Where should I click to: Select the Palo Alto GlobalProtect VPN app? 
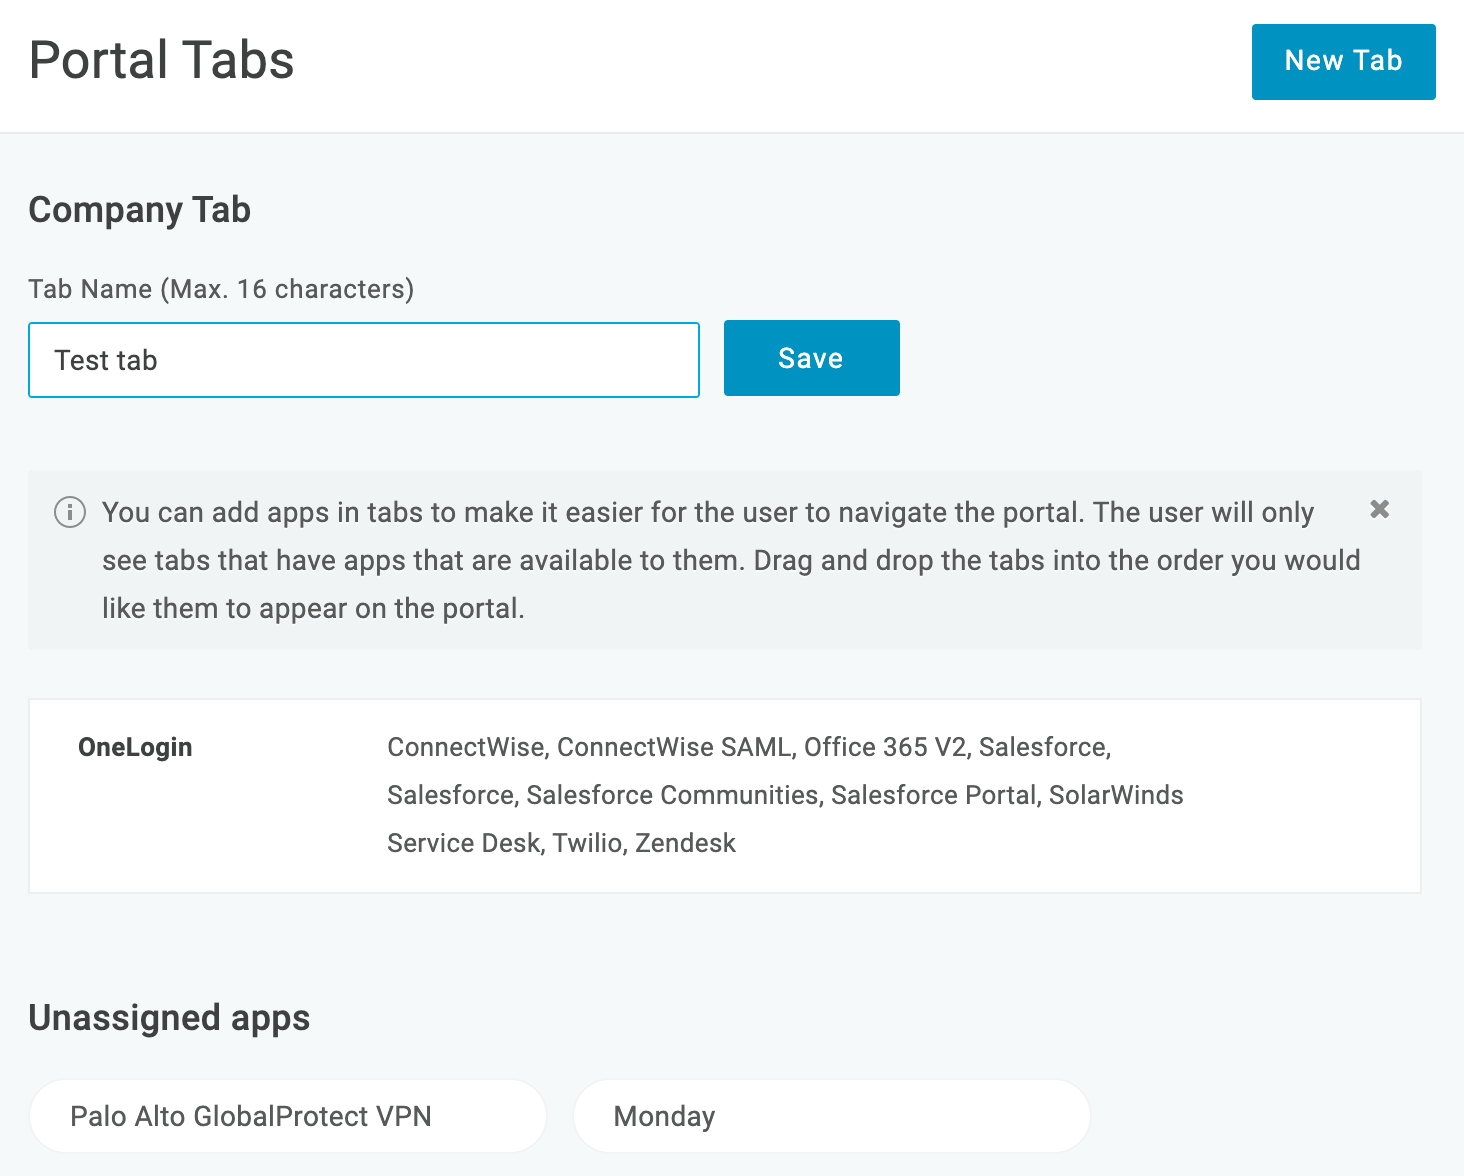[288, 1116]
